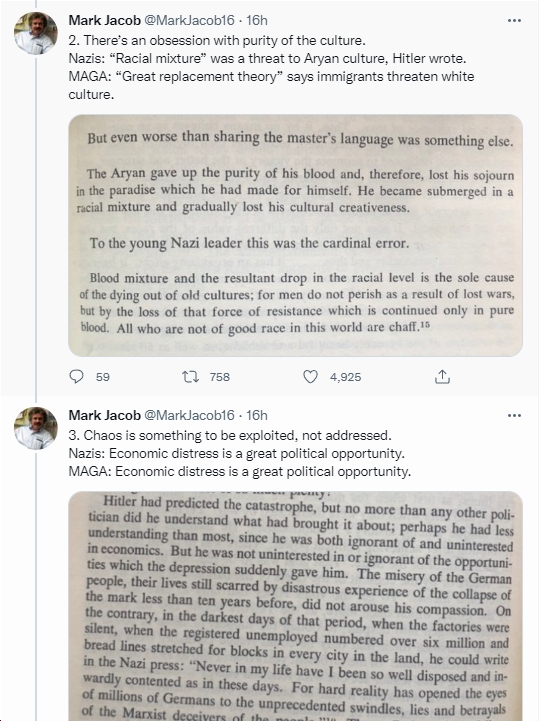The height and width of the screenshot is (721, 552).
Task: Like the tweet with 4,925 likes
Action: tap(310, 377)
